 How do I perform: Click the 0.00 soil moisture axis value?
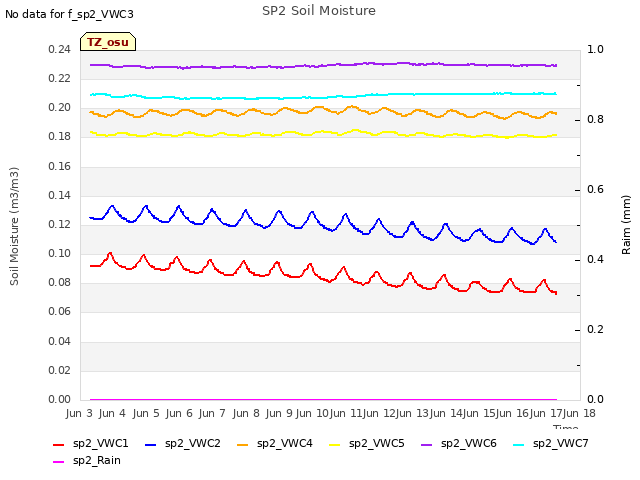pyautogui.click(x=60, y=400)
